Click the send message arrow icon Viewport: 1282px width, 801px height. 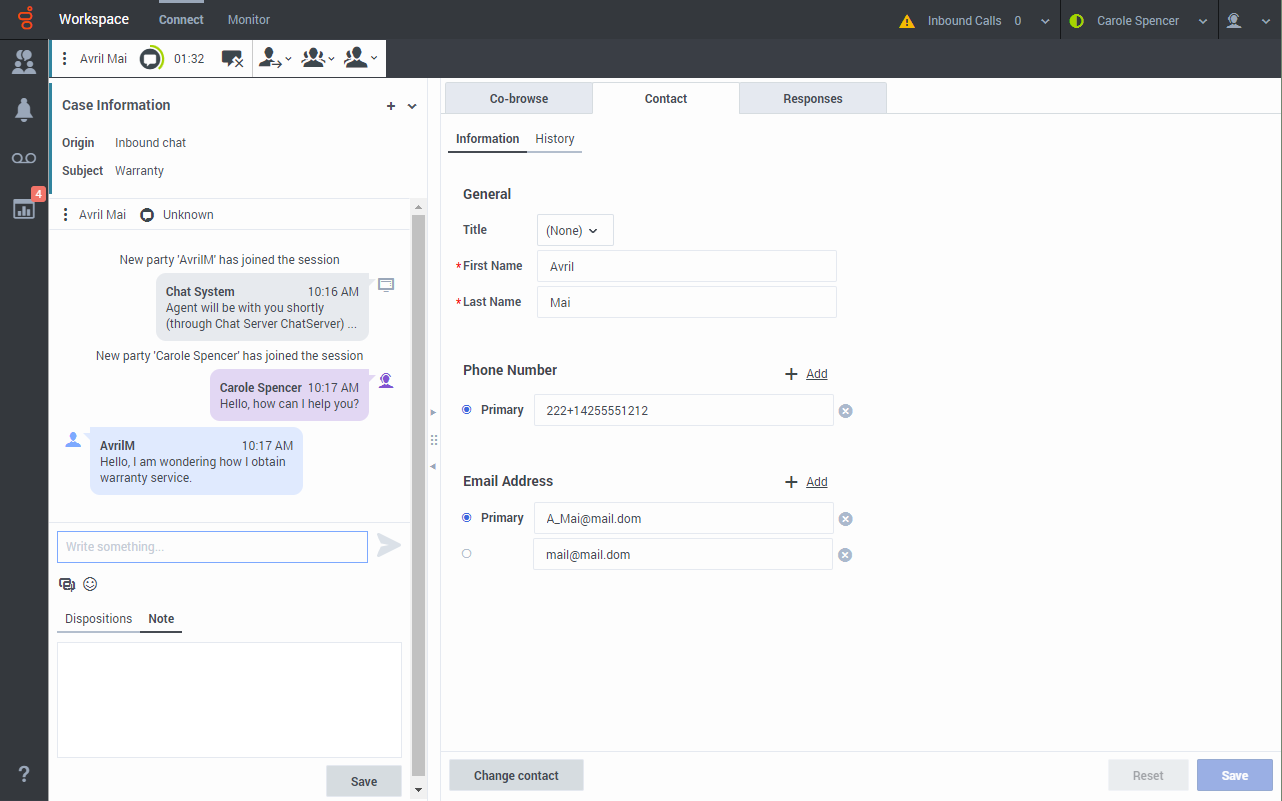[389, 546]
